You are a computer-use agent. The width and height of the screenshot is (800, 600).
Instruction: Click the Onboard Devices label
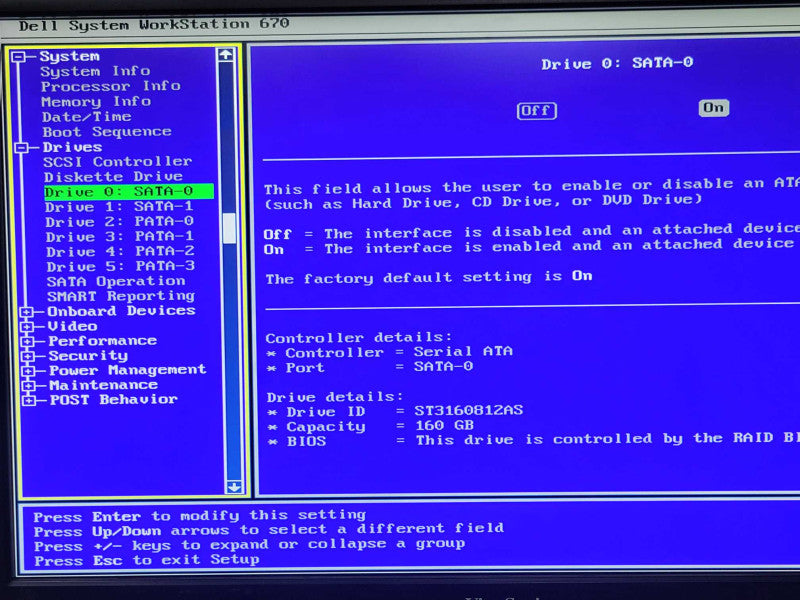point(121,311)
